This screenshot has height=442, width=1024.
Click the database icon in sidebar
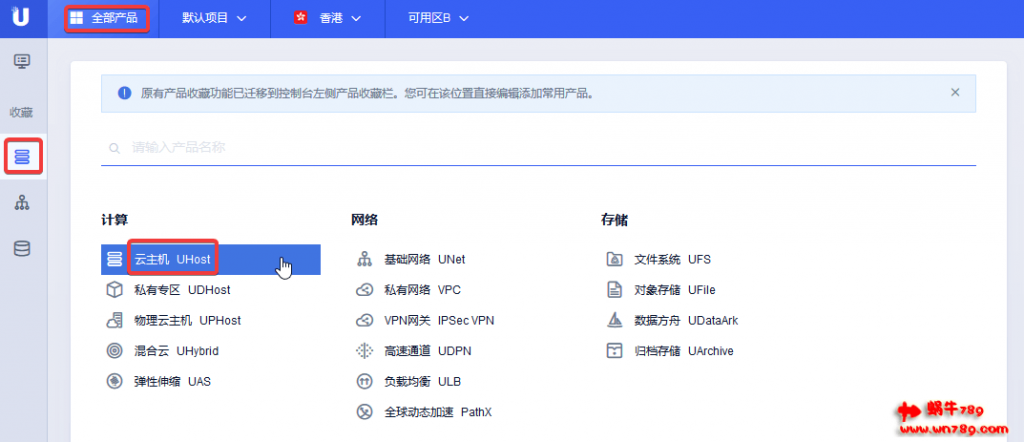pos(22,248)
